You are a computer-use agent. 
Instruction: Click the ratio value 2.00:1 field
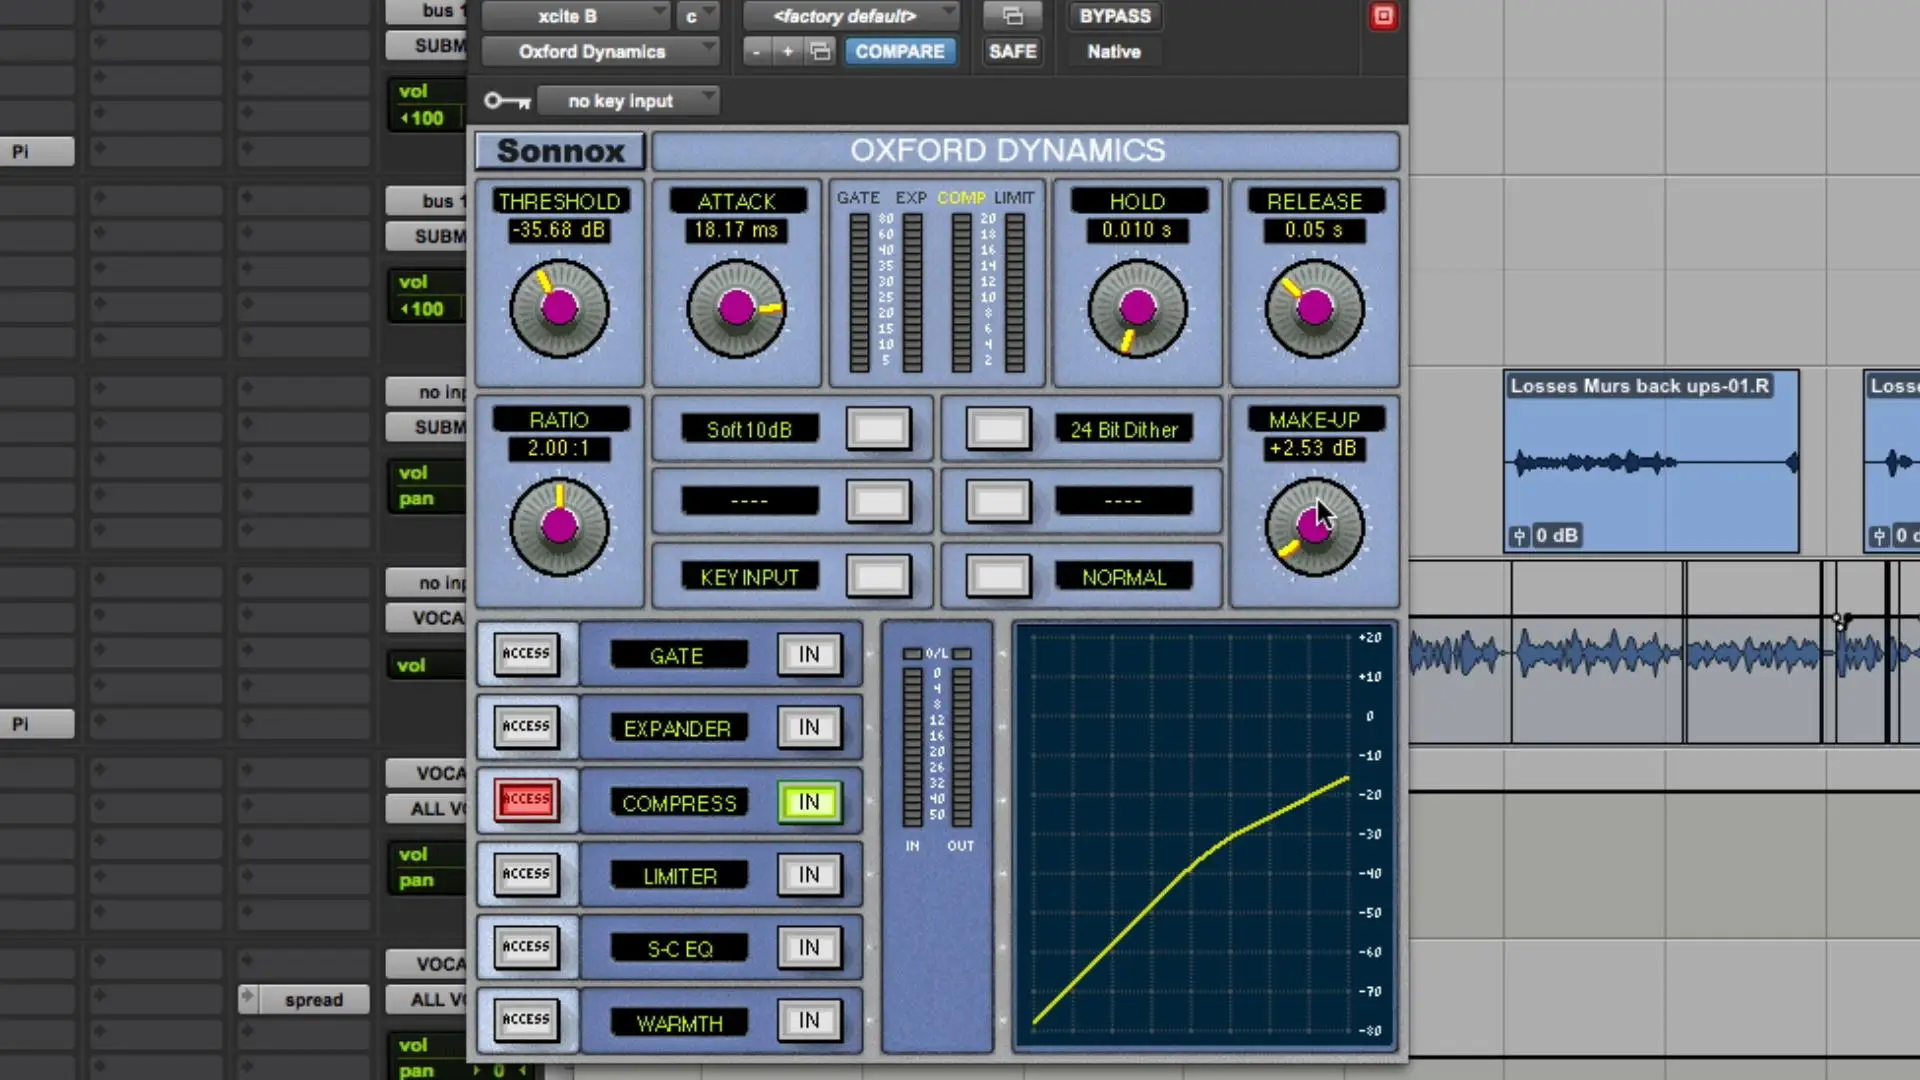[559, 449]
